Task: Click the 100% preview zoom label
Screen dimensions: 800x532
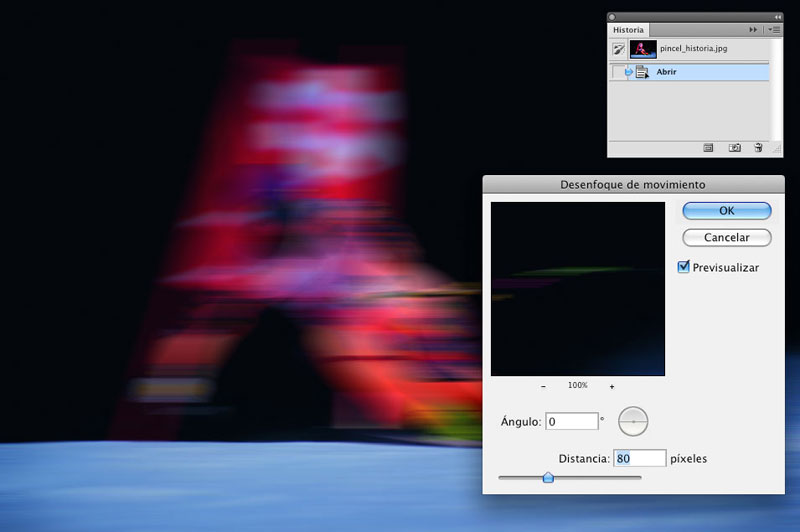Action: (578, 385)
